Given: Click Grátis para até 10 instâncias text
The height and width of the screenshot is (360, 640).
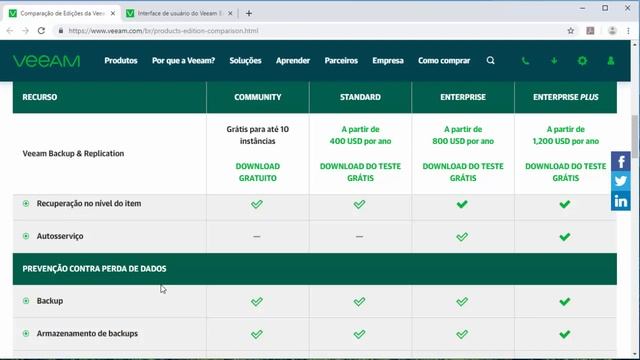Looking at the screenshot, I should tap(258, 135).
